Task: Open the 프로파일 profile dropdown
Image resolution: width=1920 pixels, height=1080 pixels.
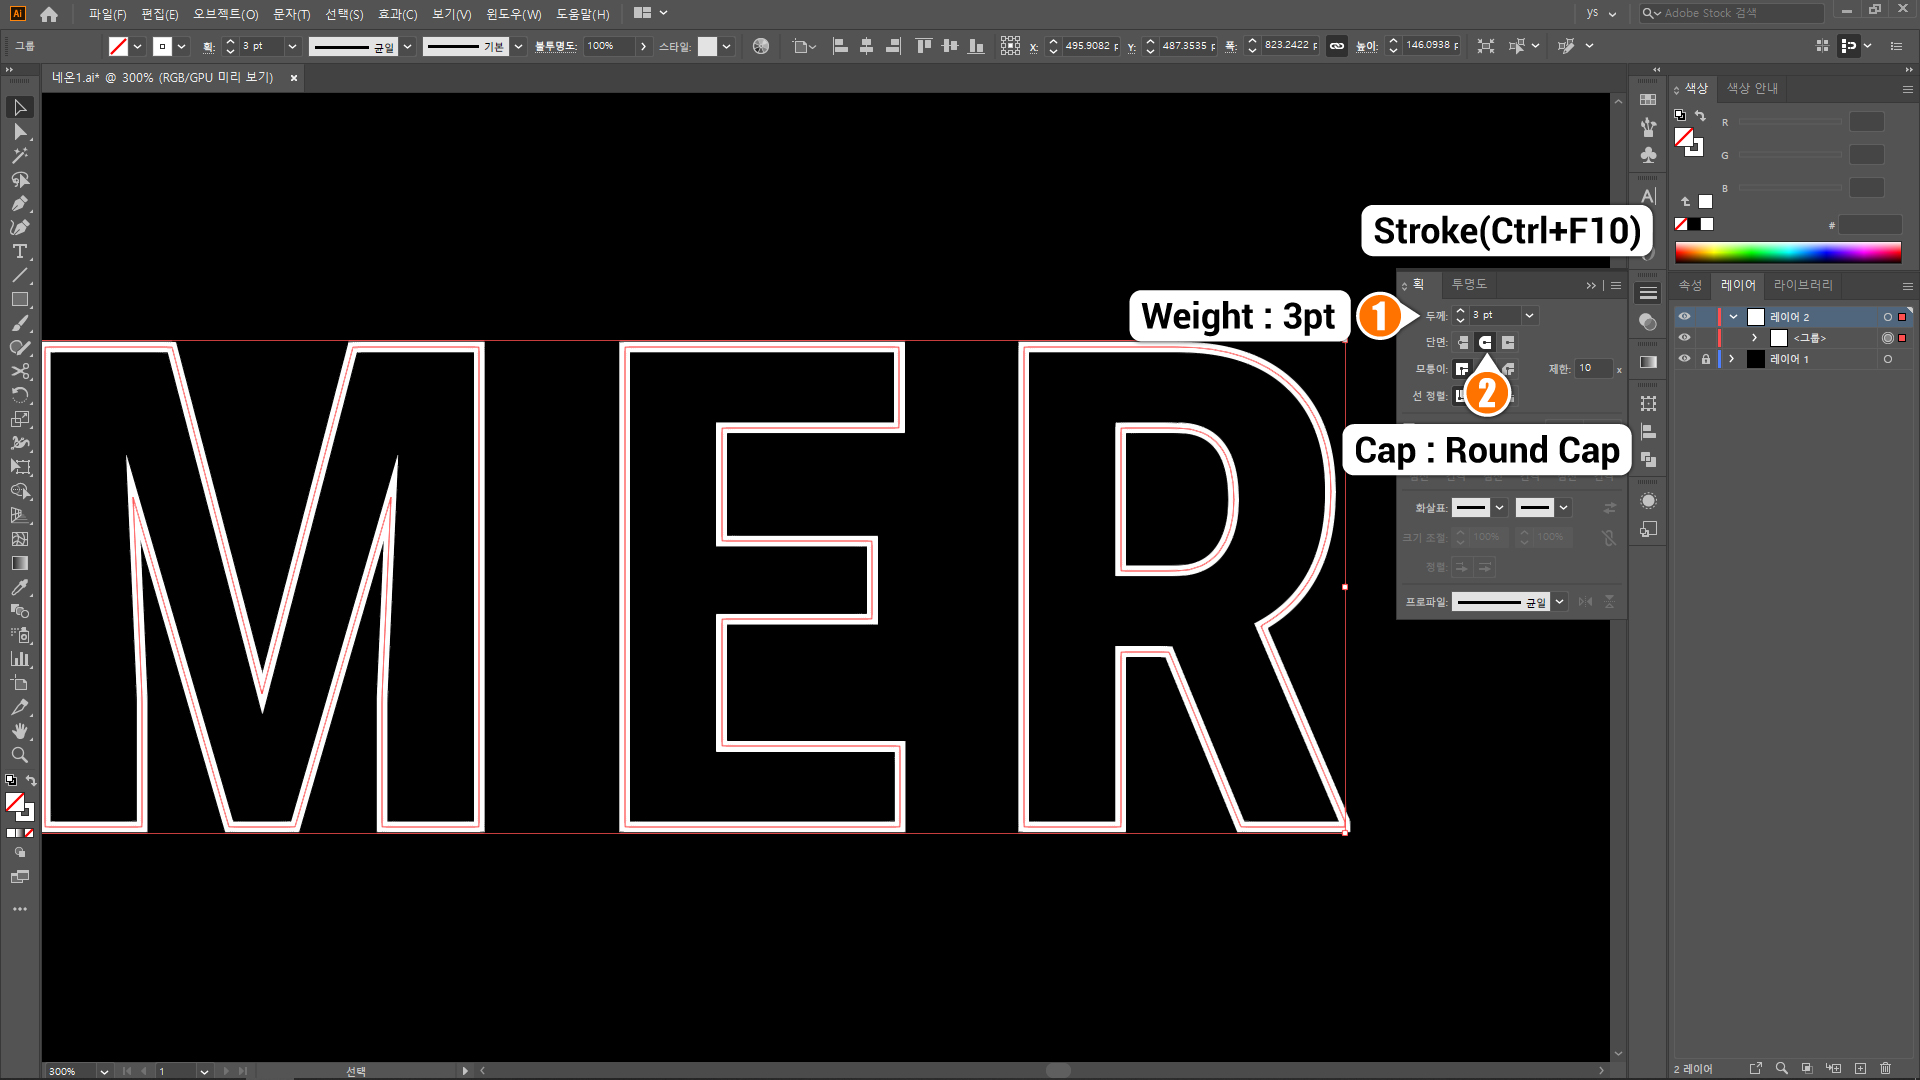Action: point(1559,602)
